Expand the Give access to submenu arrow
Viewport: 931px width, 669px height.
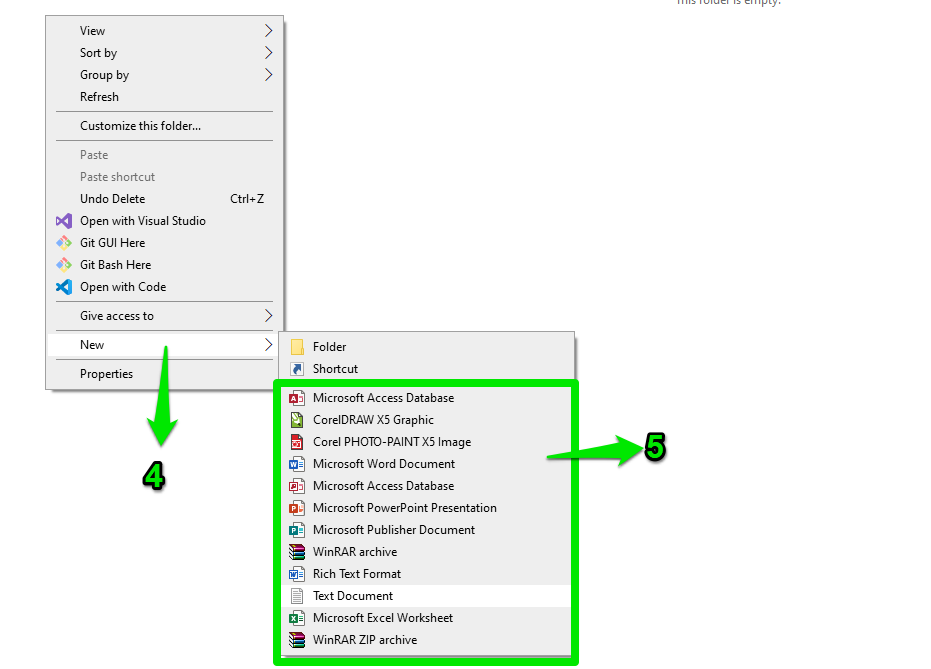click(x=268, y=316)
